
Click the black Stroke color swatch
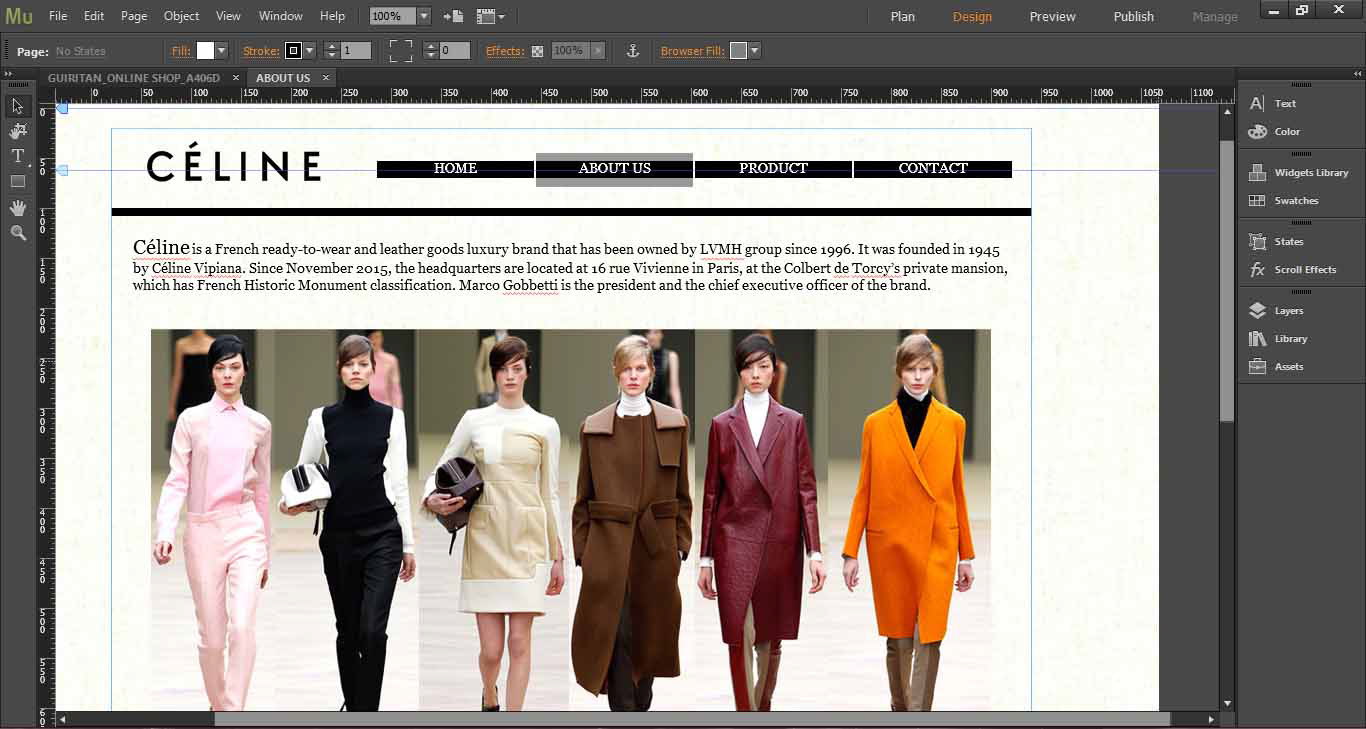pyautogui.click(x=293, y=50)
